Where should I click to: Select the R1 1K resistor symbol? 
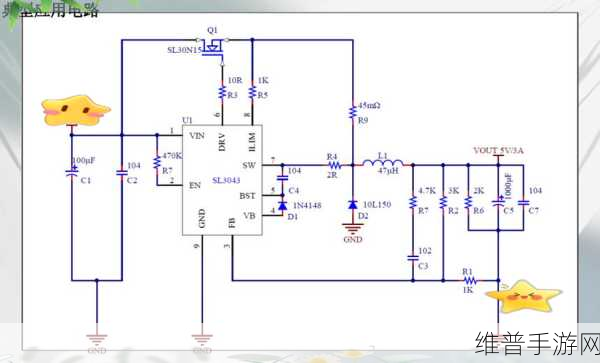pyautogui.click(x=470, y=281)
